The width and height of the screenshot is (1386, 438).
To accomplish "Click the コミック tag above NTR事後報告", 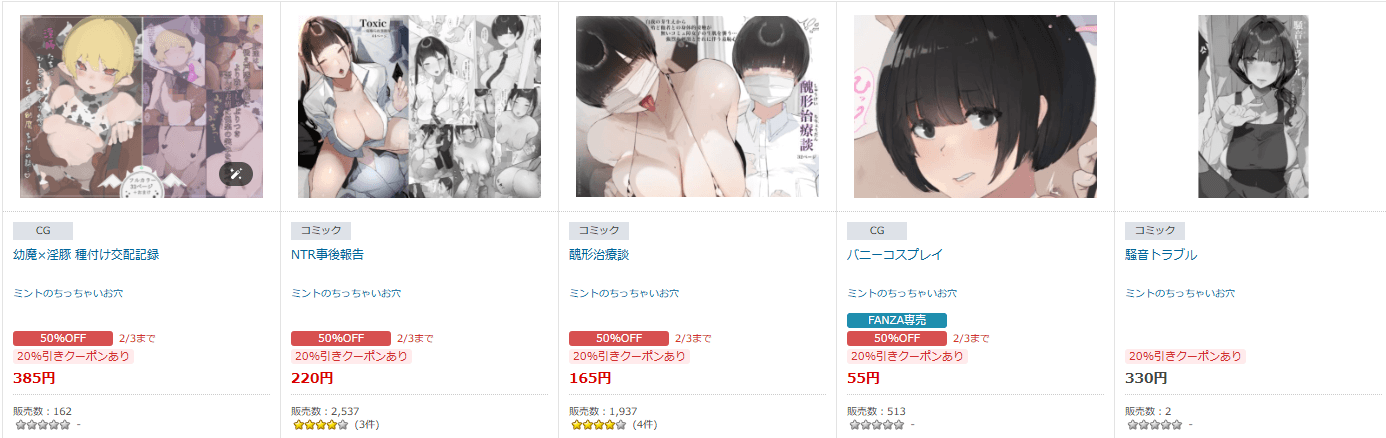I will tap(321, 230).
